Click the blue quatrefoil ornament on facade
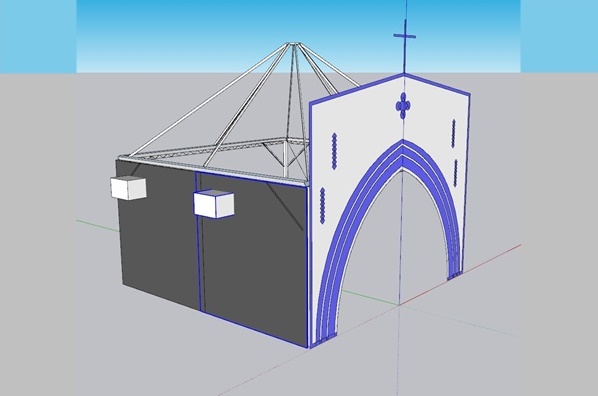Image resolution: width=598 pixels, height=396 pixels. coord(403,105)
